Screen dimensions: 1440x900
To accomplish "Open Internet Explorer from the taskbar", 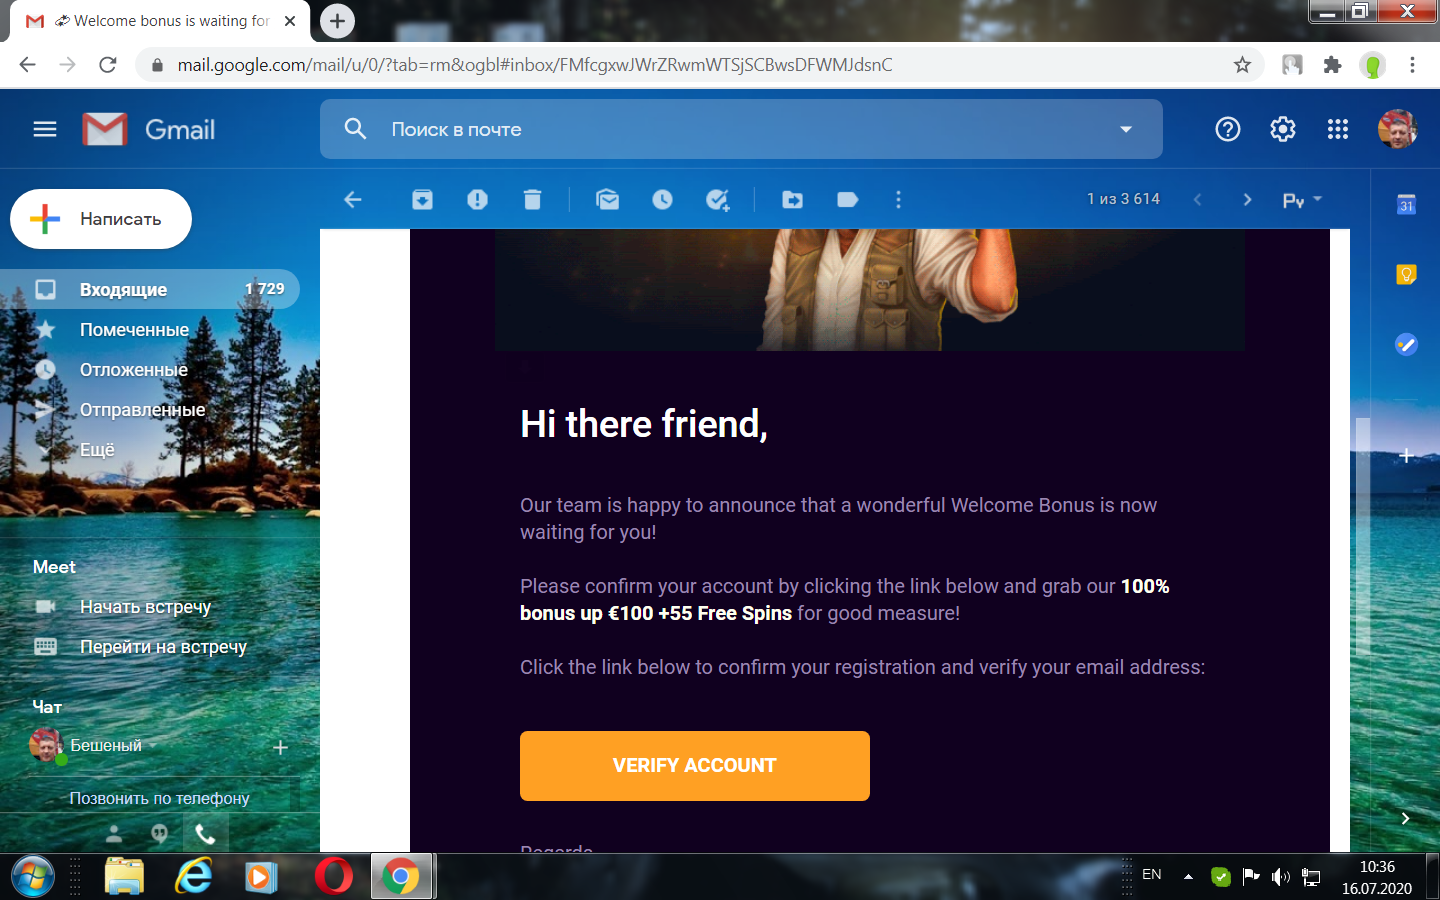I will pyautogui.click(x=194, y=877).
